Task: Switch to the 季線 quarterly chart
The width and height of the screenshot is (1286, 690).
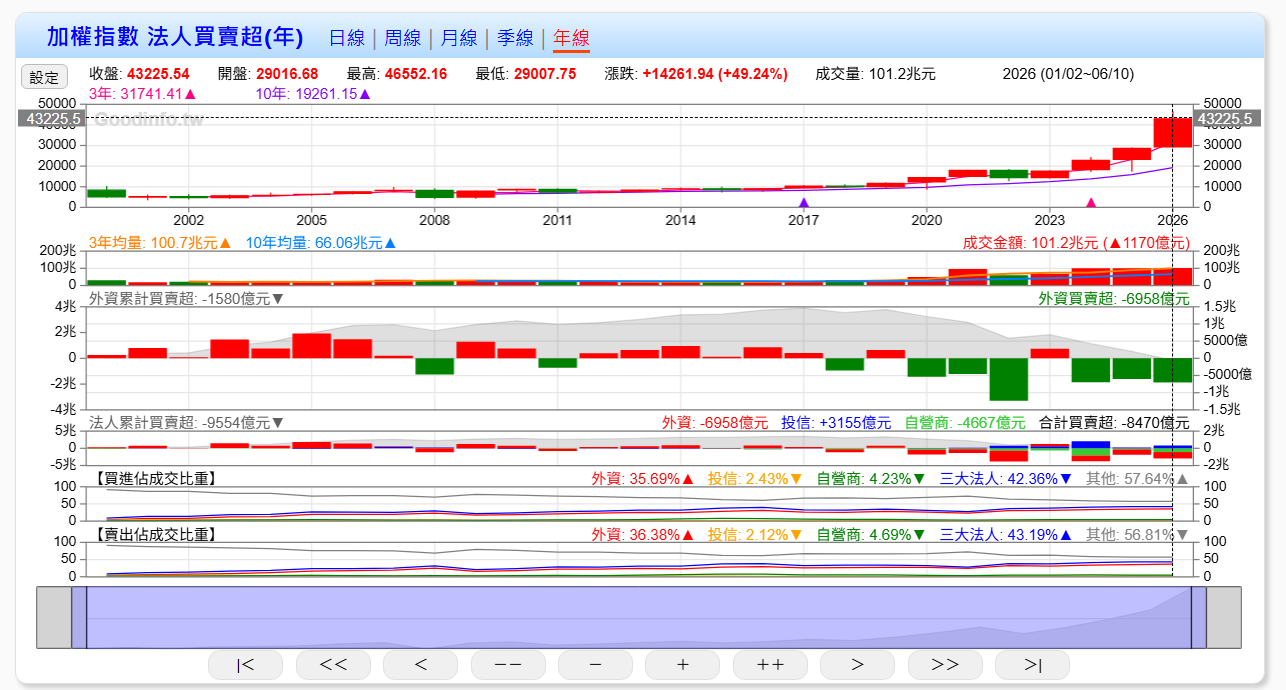Action: pyautogui.click(x=515, y=38)
